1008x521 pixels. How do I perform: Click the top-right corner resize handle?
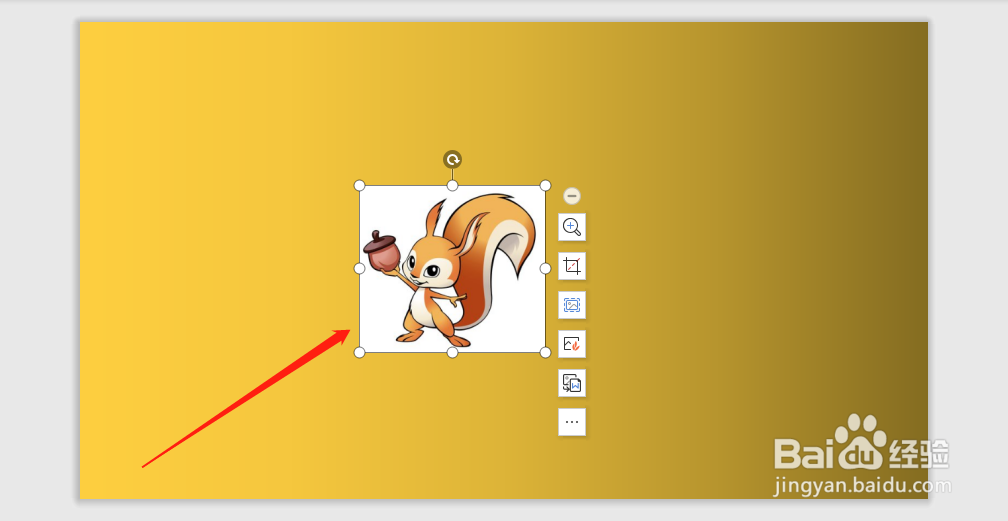545,186
